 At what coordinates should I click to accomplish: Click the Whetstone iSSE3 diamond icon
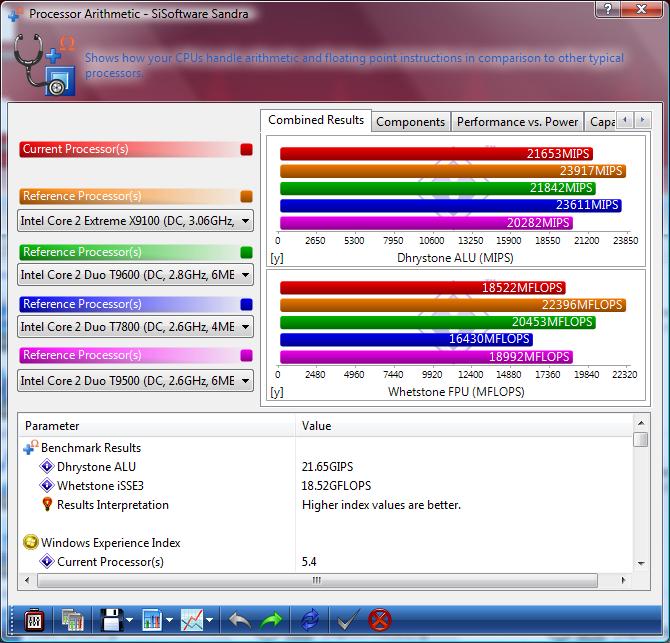click(x=47, y=485)
